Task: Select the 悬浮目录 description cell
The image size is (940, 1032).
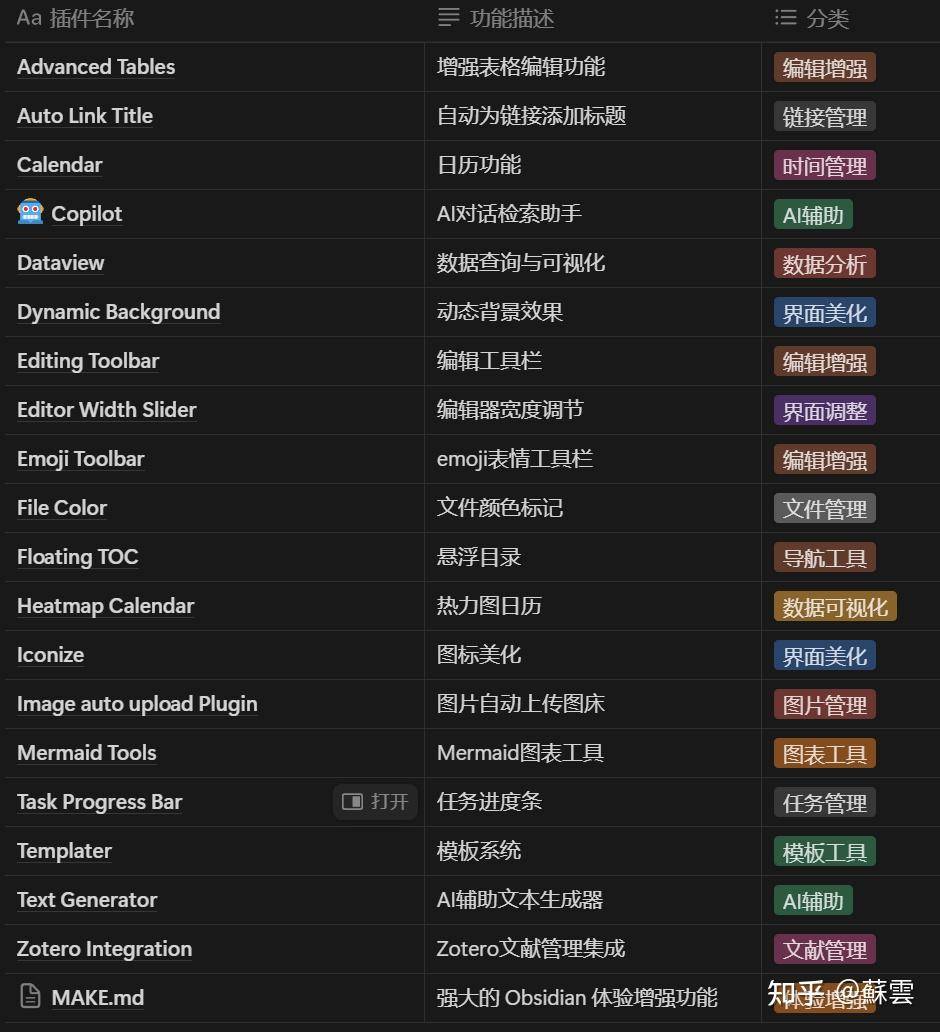Action: (x=592, y=557)
